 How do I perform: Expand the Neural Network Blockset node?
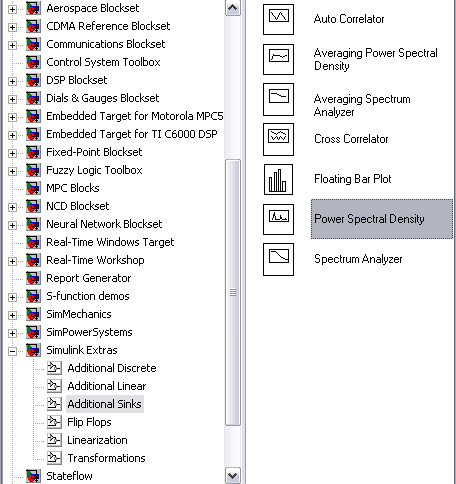tap(12, 225)
